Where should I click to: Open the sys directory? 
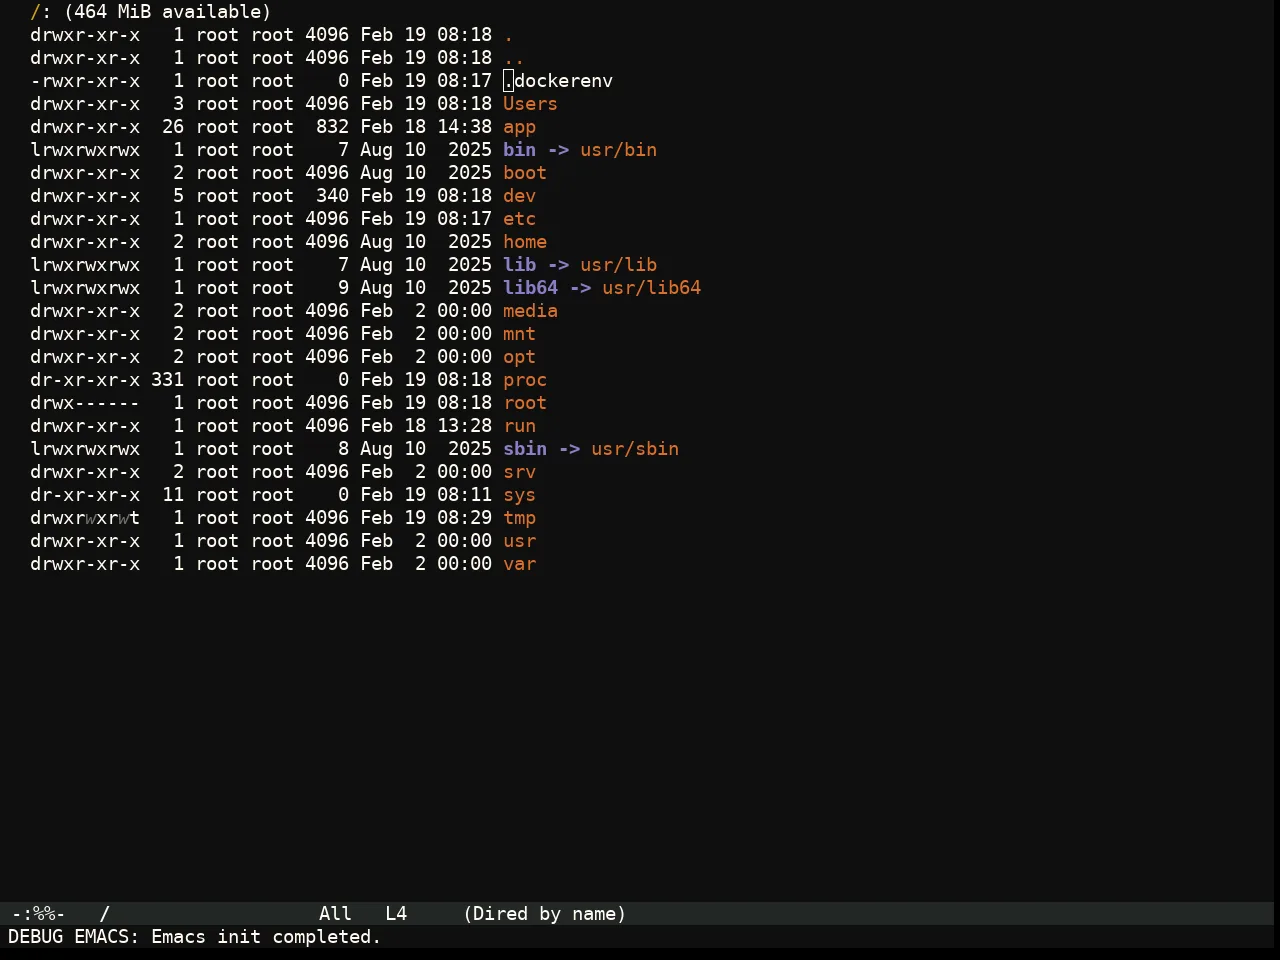coord(519,495)
